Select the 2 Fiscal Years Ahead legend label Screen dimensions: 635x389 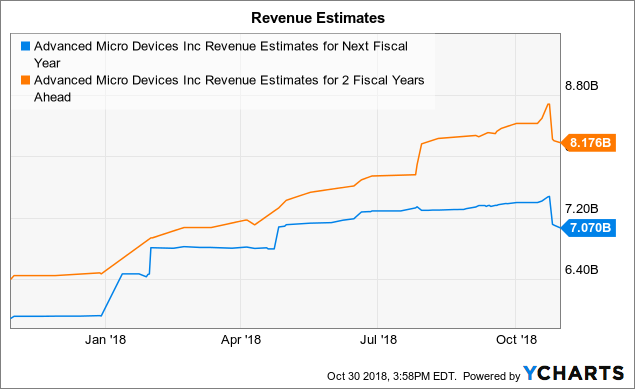229,88
